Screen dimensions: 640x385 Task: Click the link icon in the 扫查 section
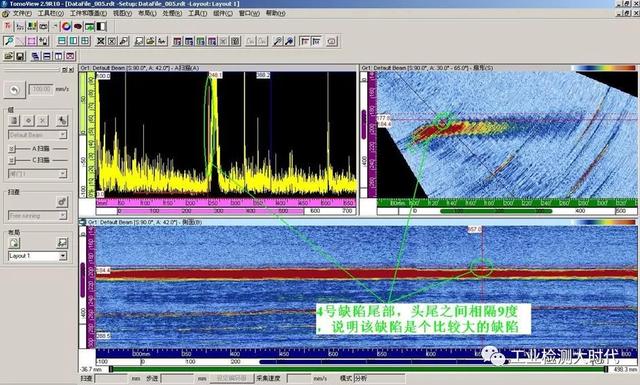point(62,202)
